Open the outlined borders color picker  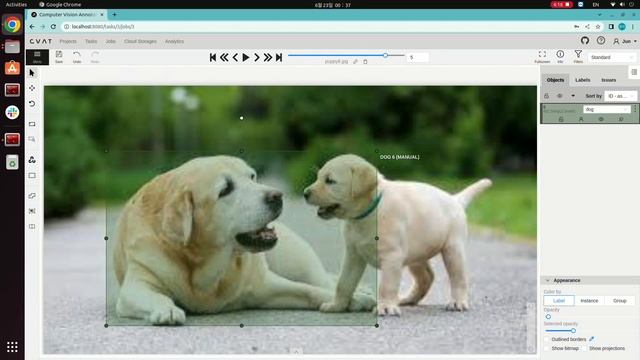point(591,339)
